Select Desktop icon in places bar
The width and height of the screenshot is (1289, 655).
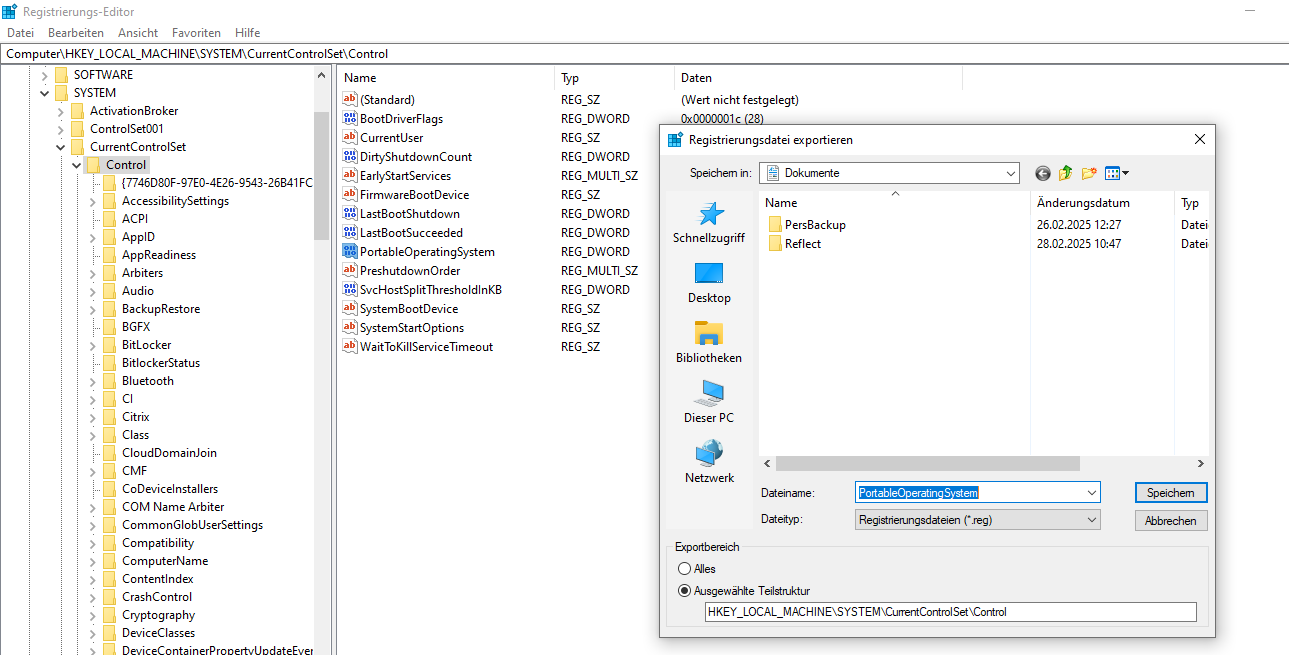click(x=709, y=274)
